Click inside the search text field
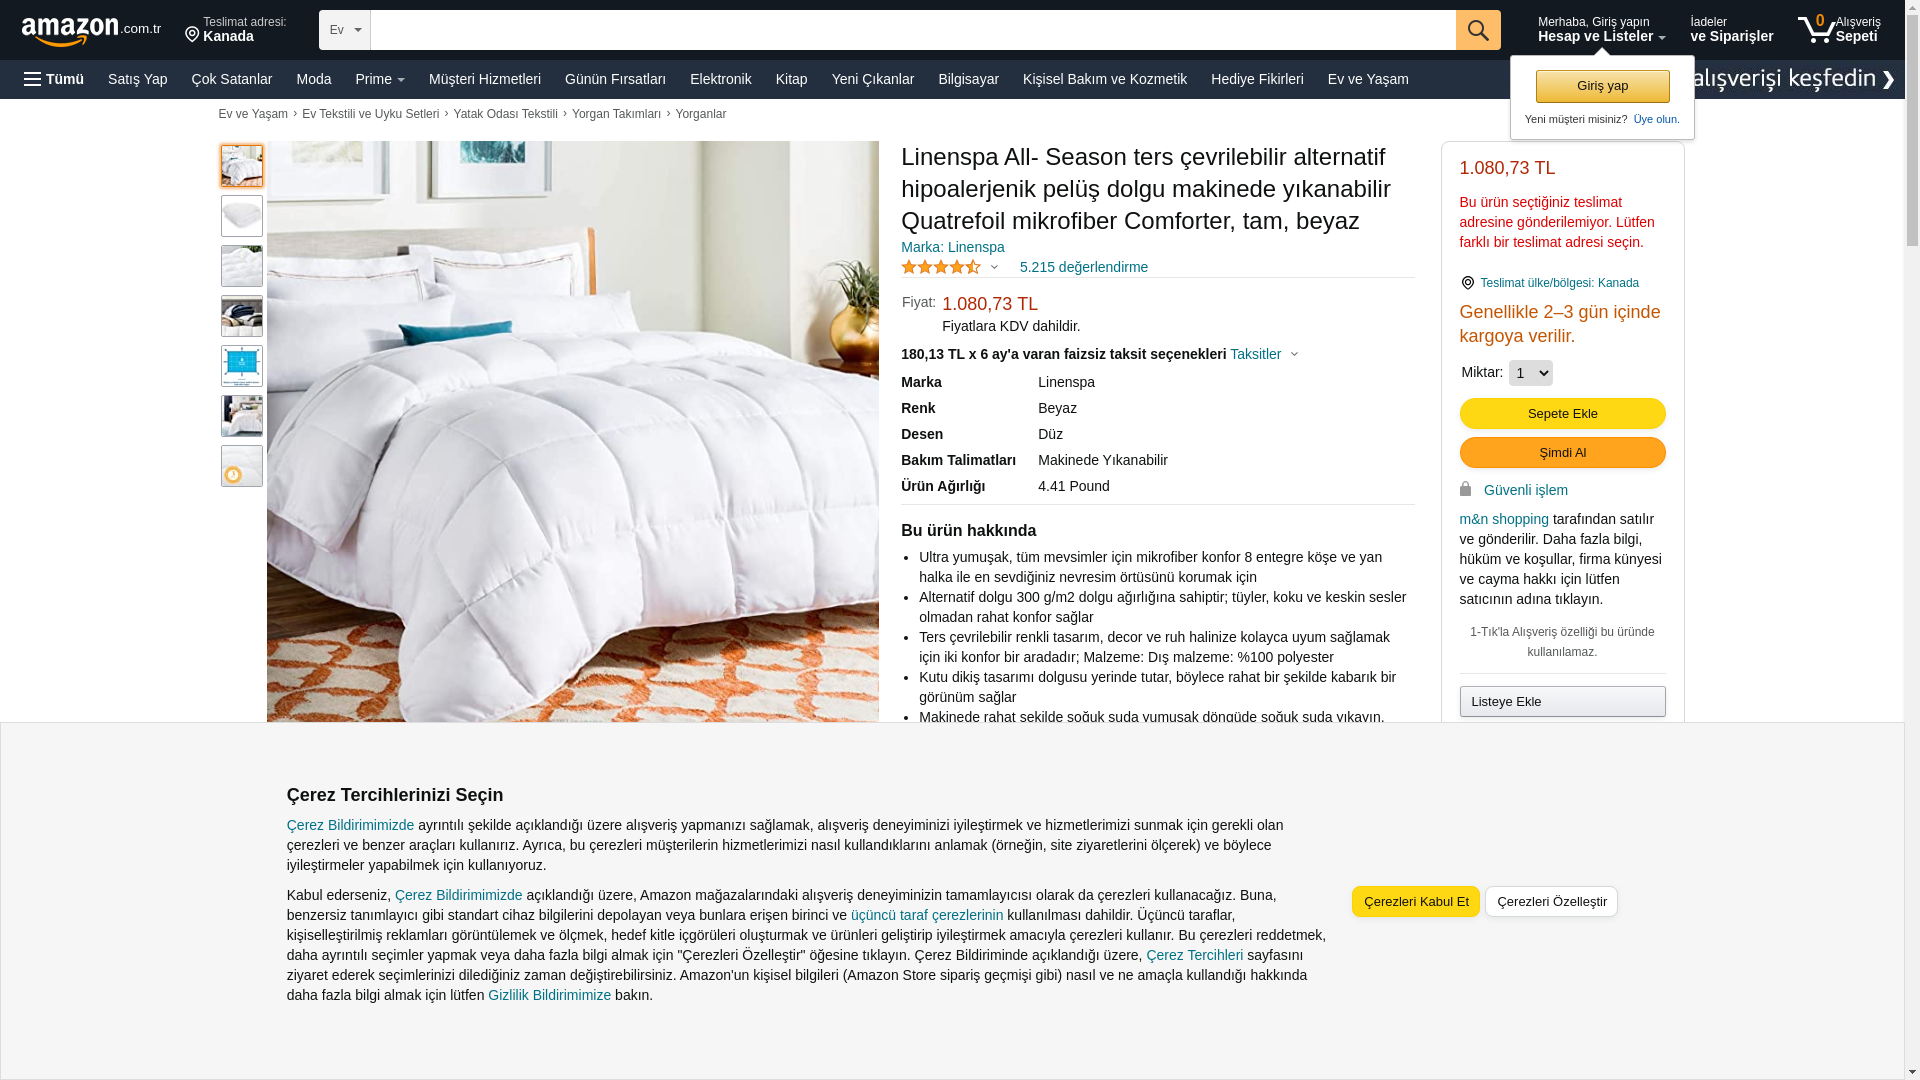Image resolution: width=1920 pixels, height=1080 pixels. pos(913,30)
